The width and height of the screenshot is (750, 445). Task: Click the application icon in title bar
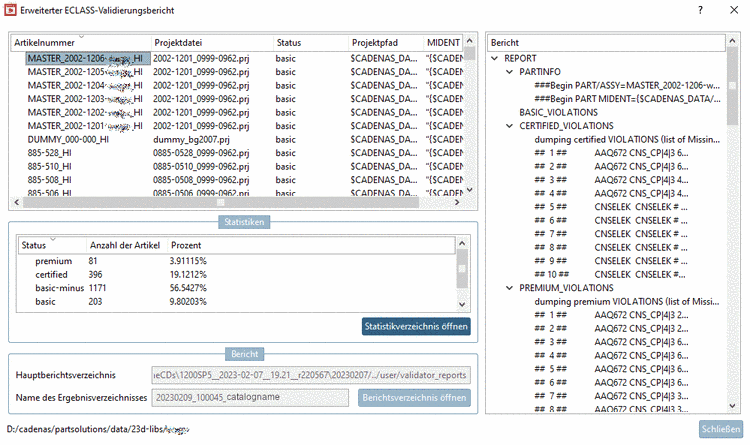[11, 9]
